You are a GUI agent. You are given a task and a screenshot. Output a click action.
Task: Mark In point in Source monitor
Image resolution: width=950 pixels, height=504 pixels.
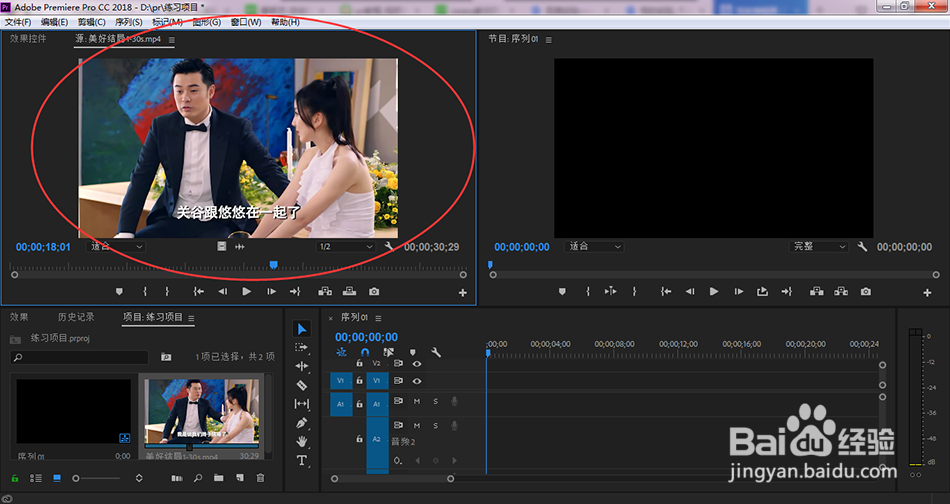click(145, 291)
